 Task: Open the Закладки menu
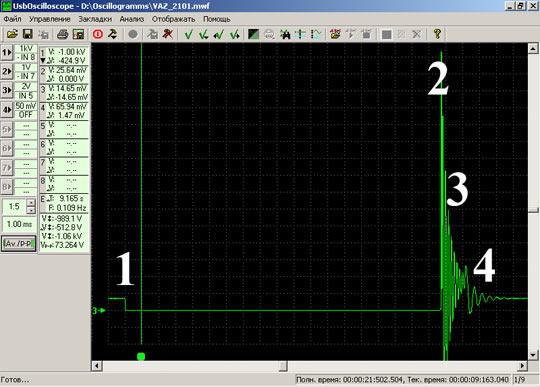[x=95, y=19]
